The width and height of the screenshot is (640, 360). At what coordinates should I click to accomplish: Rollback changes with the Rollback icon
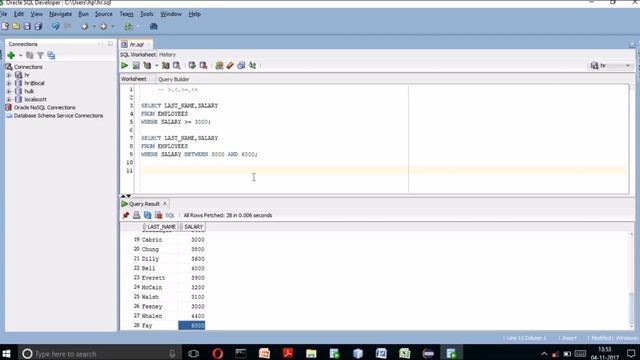click(x=203, y=66)
